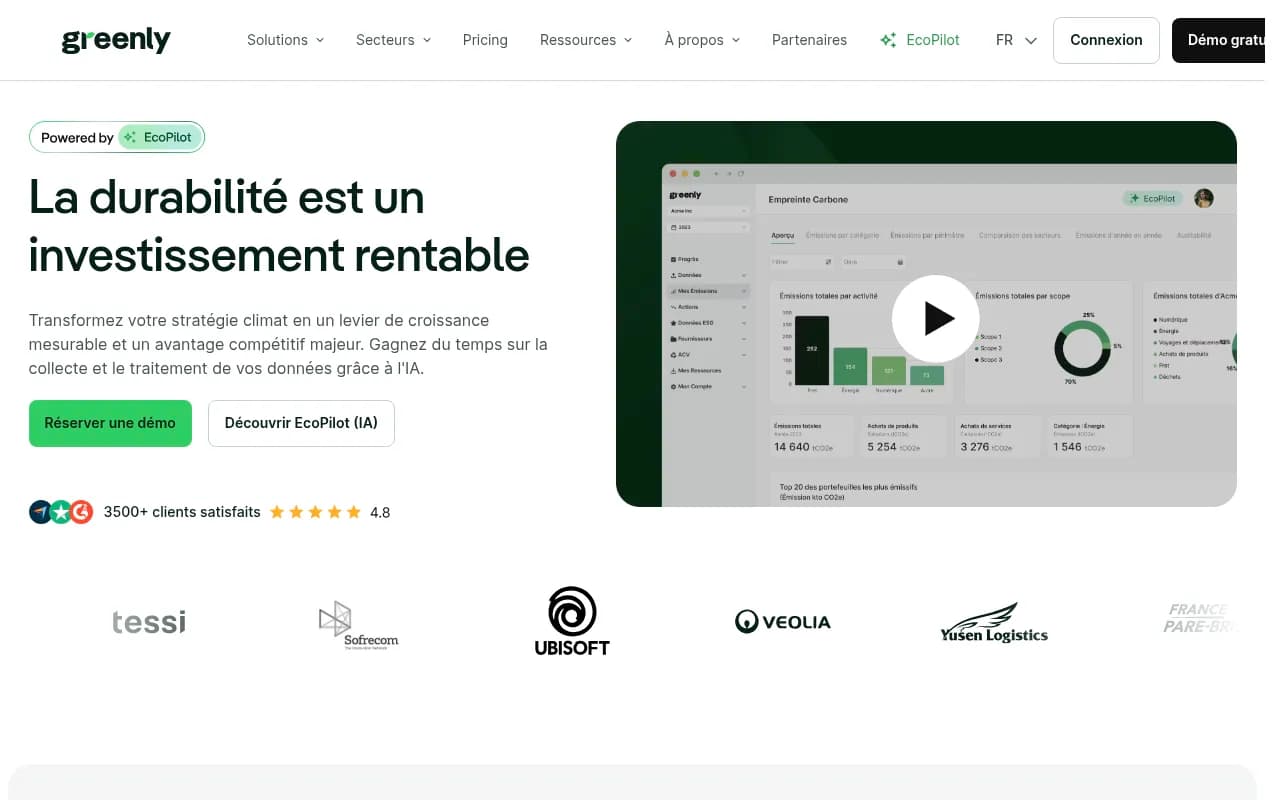Image resolution: width=1280 pixels, height=800 pixels.
Task: Click the Yusen Logistics client logo
Action: click(994, 622)
